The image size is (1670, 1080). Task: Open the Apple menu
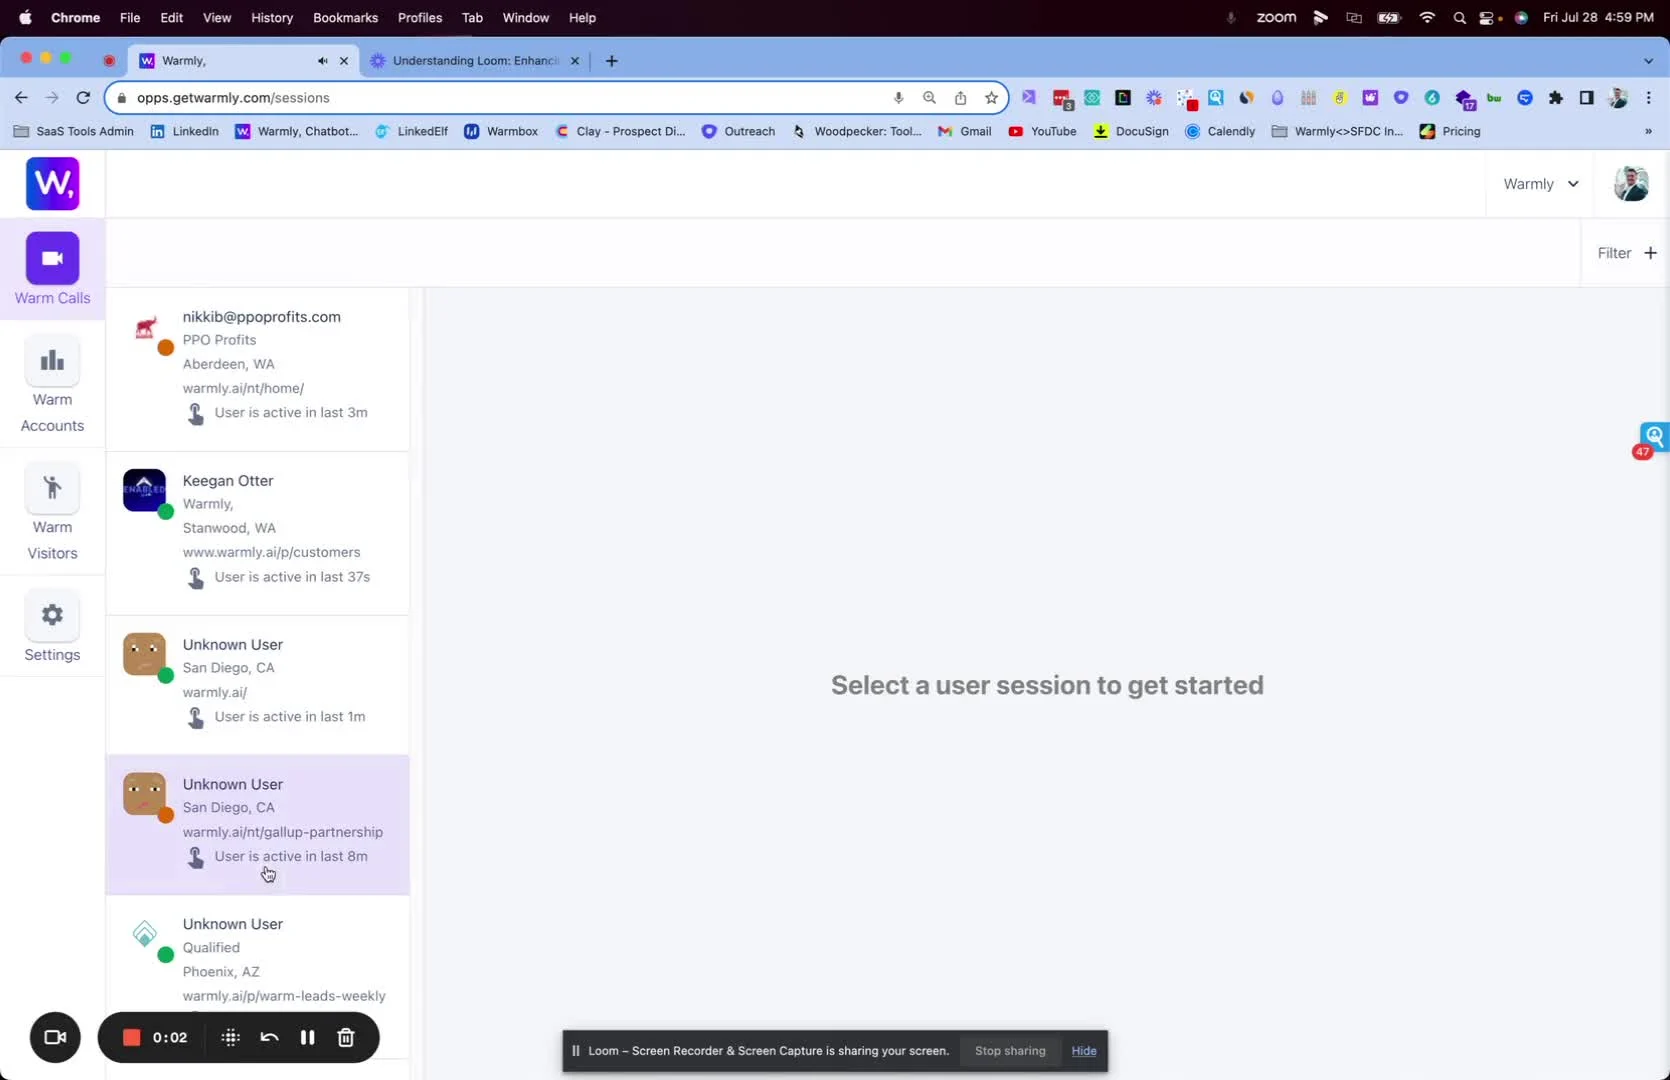click(x=25, y=17)
